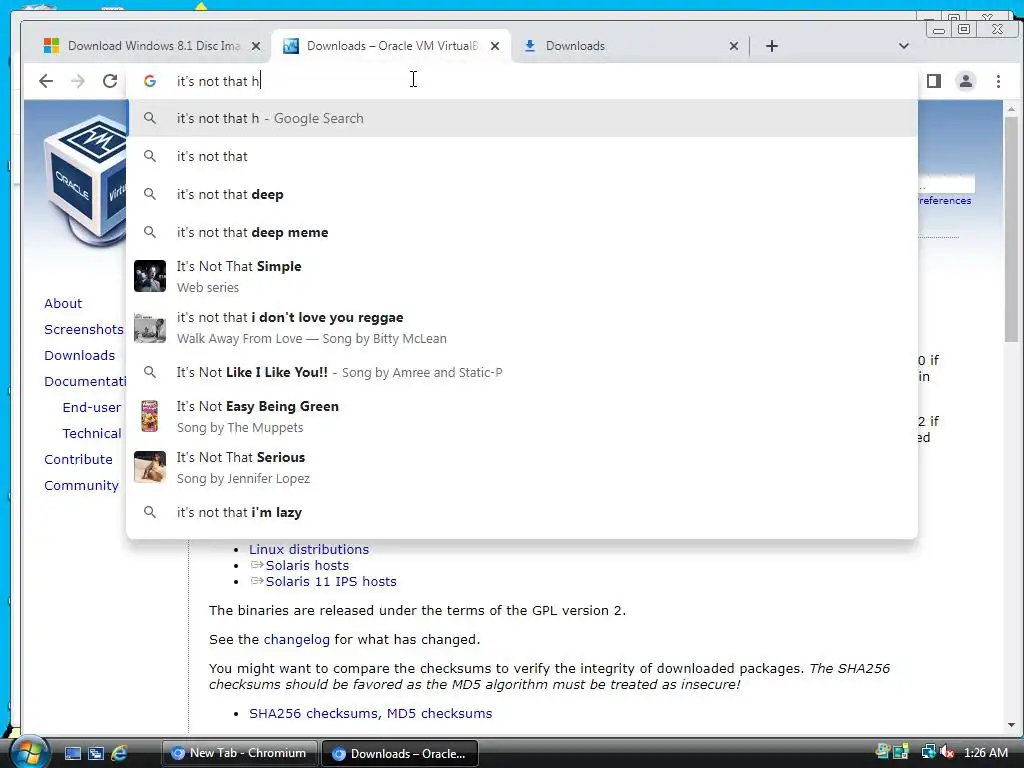This screenshot has height=768, width=1024.
Task: Click the address bar text field
Action: click(x=522, y=81)
